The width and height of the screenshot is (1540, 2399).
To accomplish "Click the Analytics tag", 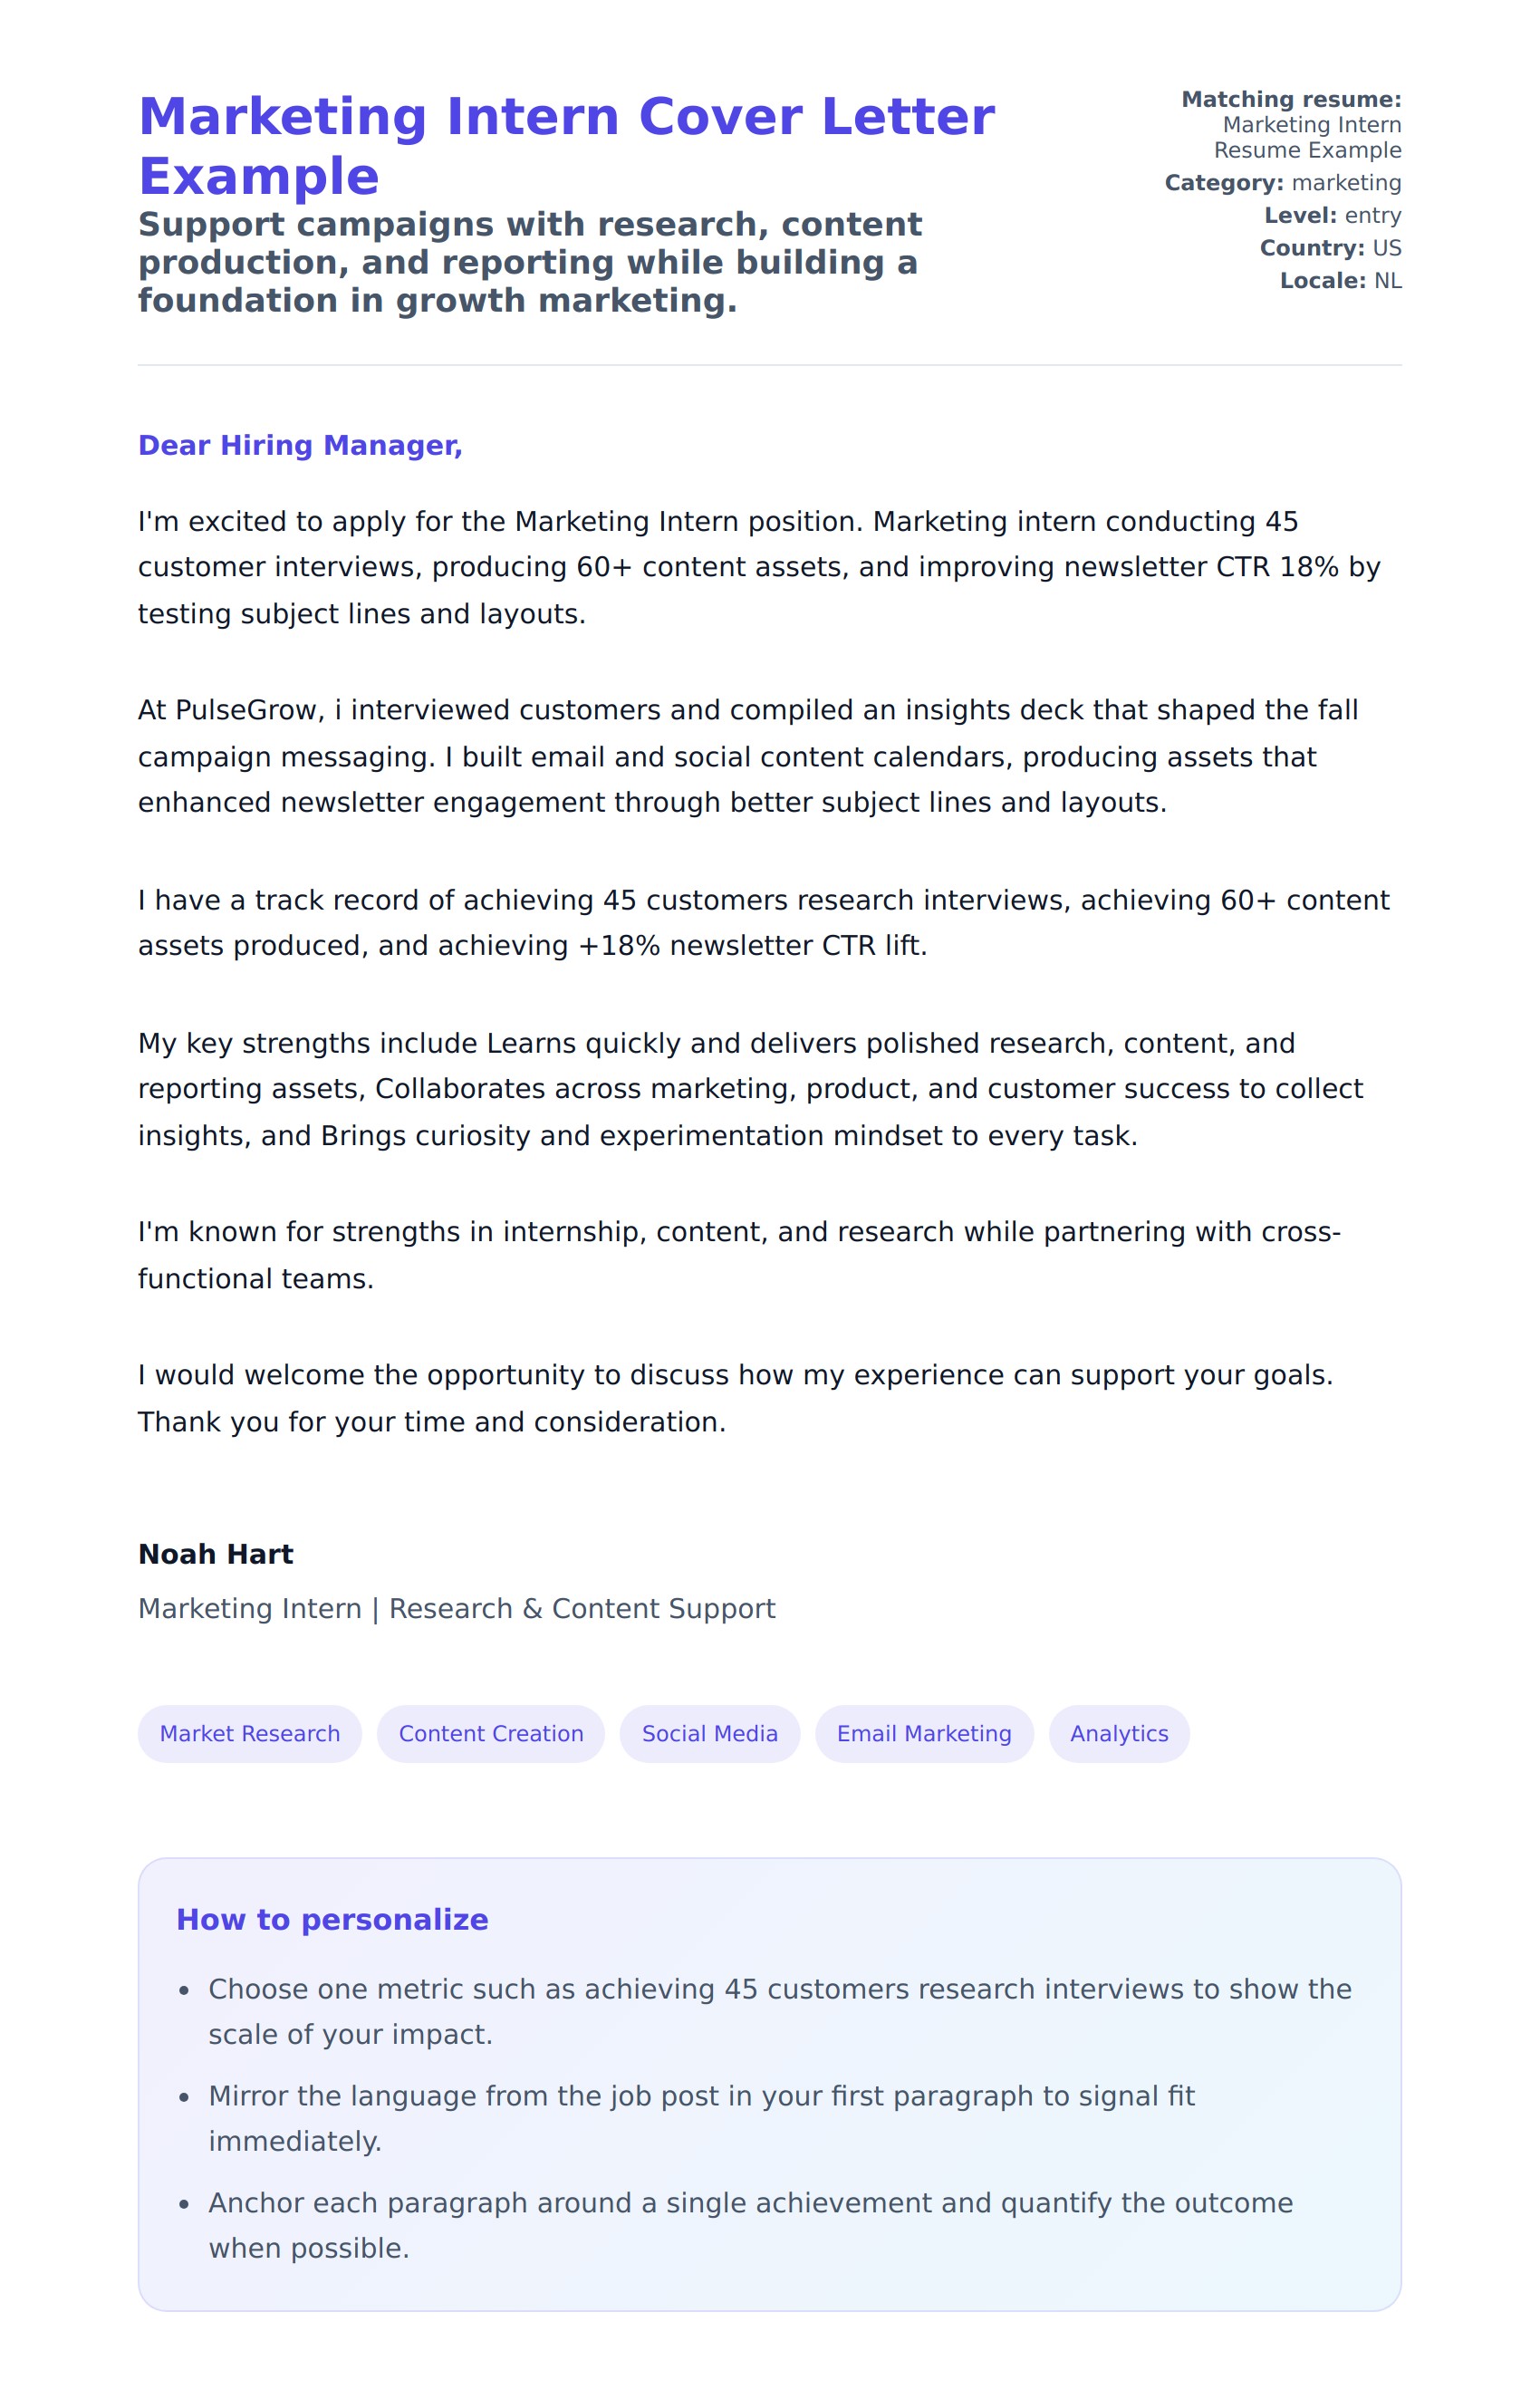I will click(1118, 1733).
